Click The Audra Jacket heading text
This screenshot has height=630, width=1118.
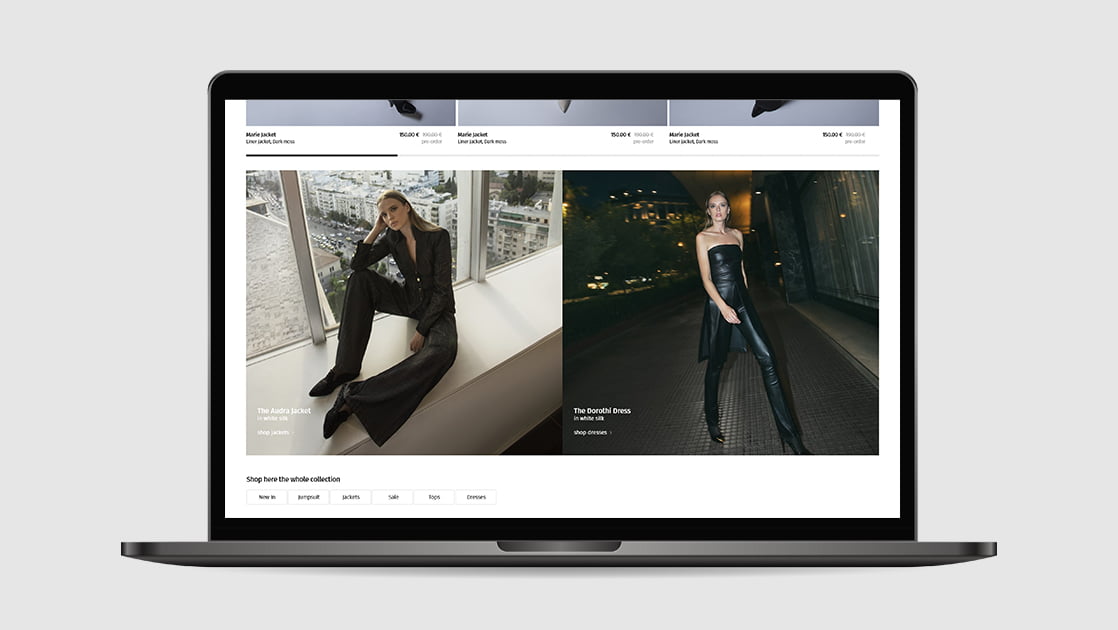coord(284,411)
